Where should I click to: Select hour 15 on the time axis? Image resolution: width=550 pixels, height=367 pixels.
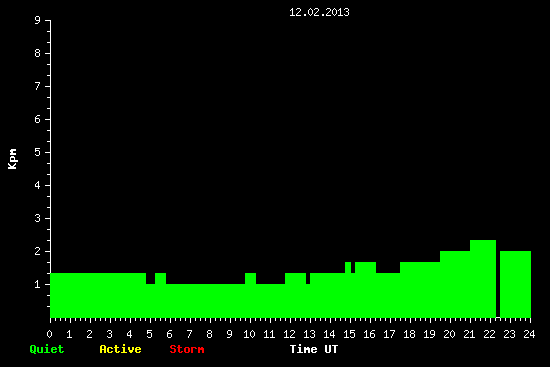pyautogui.click(x=349, y=334)
